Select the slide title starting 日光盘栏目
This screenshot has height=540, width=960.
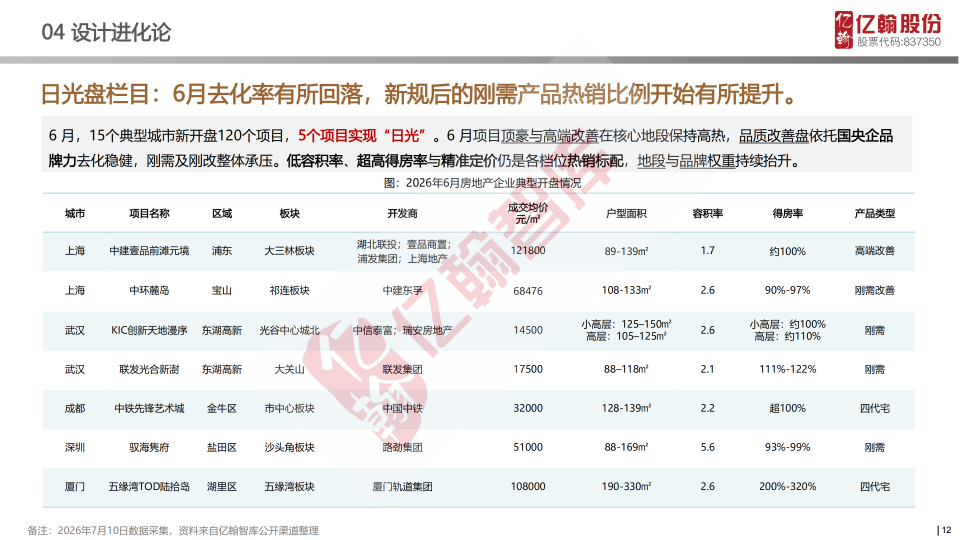tap(419, 94)
